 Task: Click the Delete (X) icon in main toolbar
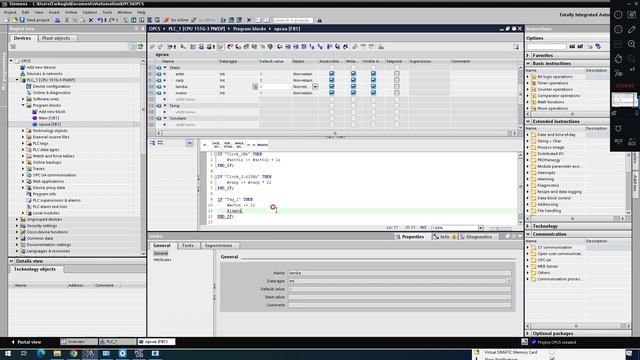[x=91, y=20]
